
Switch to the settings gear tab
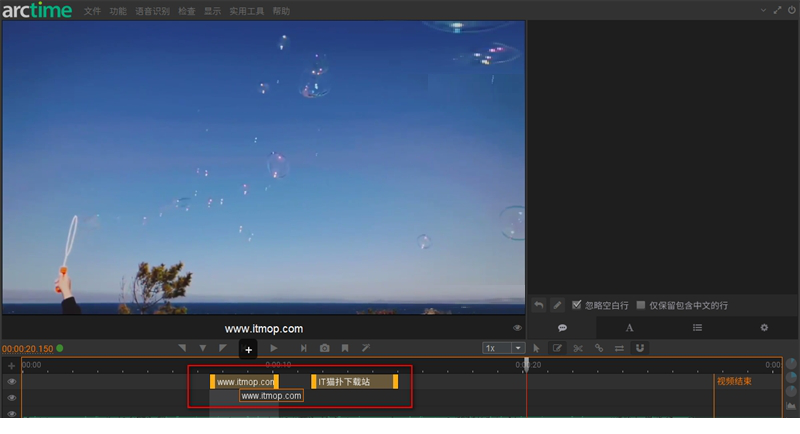tap(765, 327)
